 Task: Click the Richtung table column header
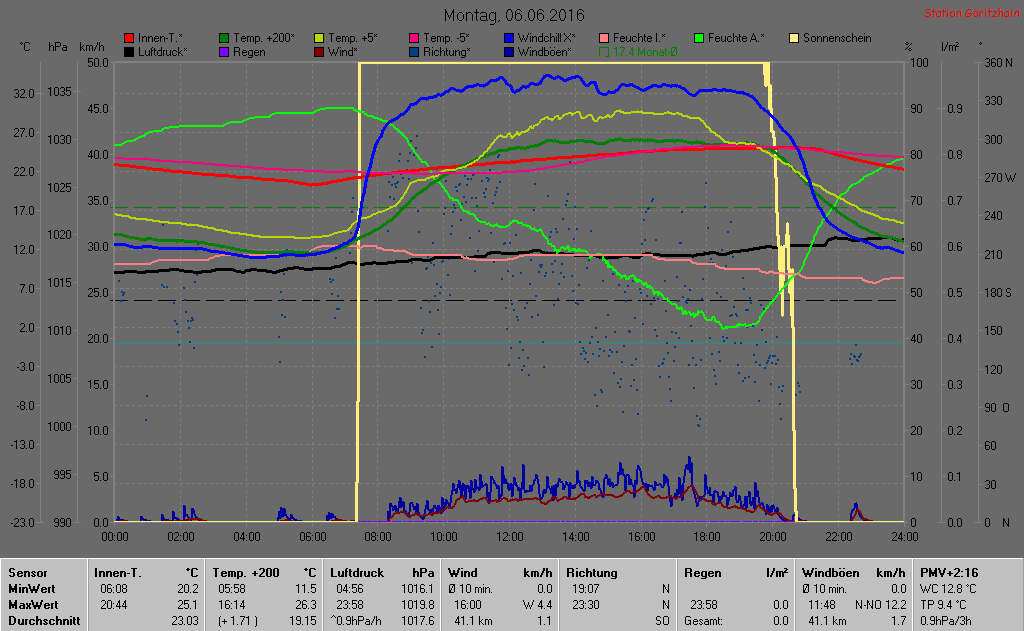[592, 573]
